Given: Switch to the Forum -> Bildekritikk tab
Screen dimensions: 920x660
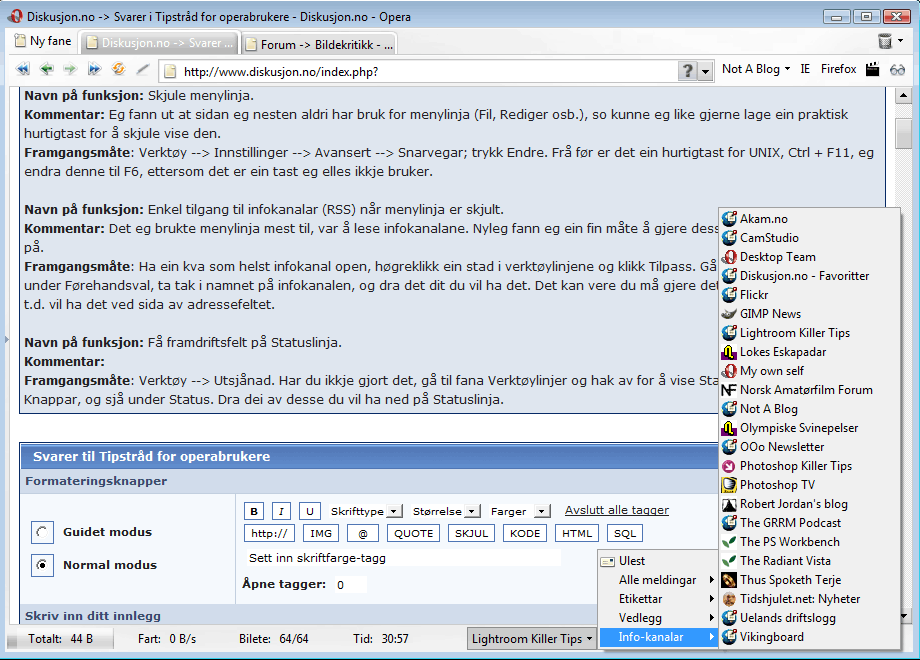Looking at the screenshot, I should [x=319, y=44].
